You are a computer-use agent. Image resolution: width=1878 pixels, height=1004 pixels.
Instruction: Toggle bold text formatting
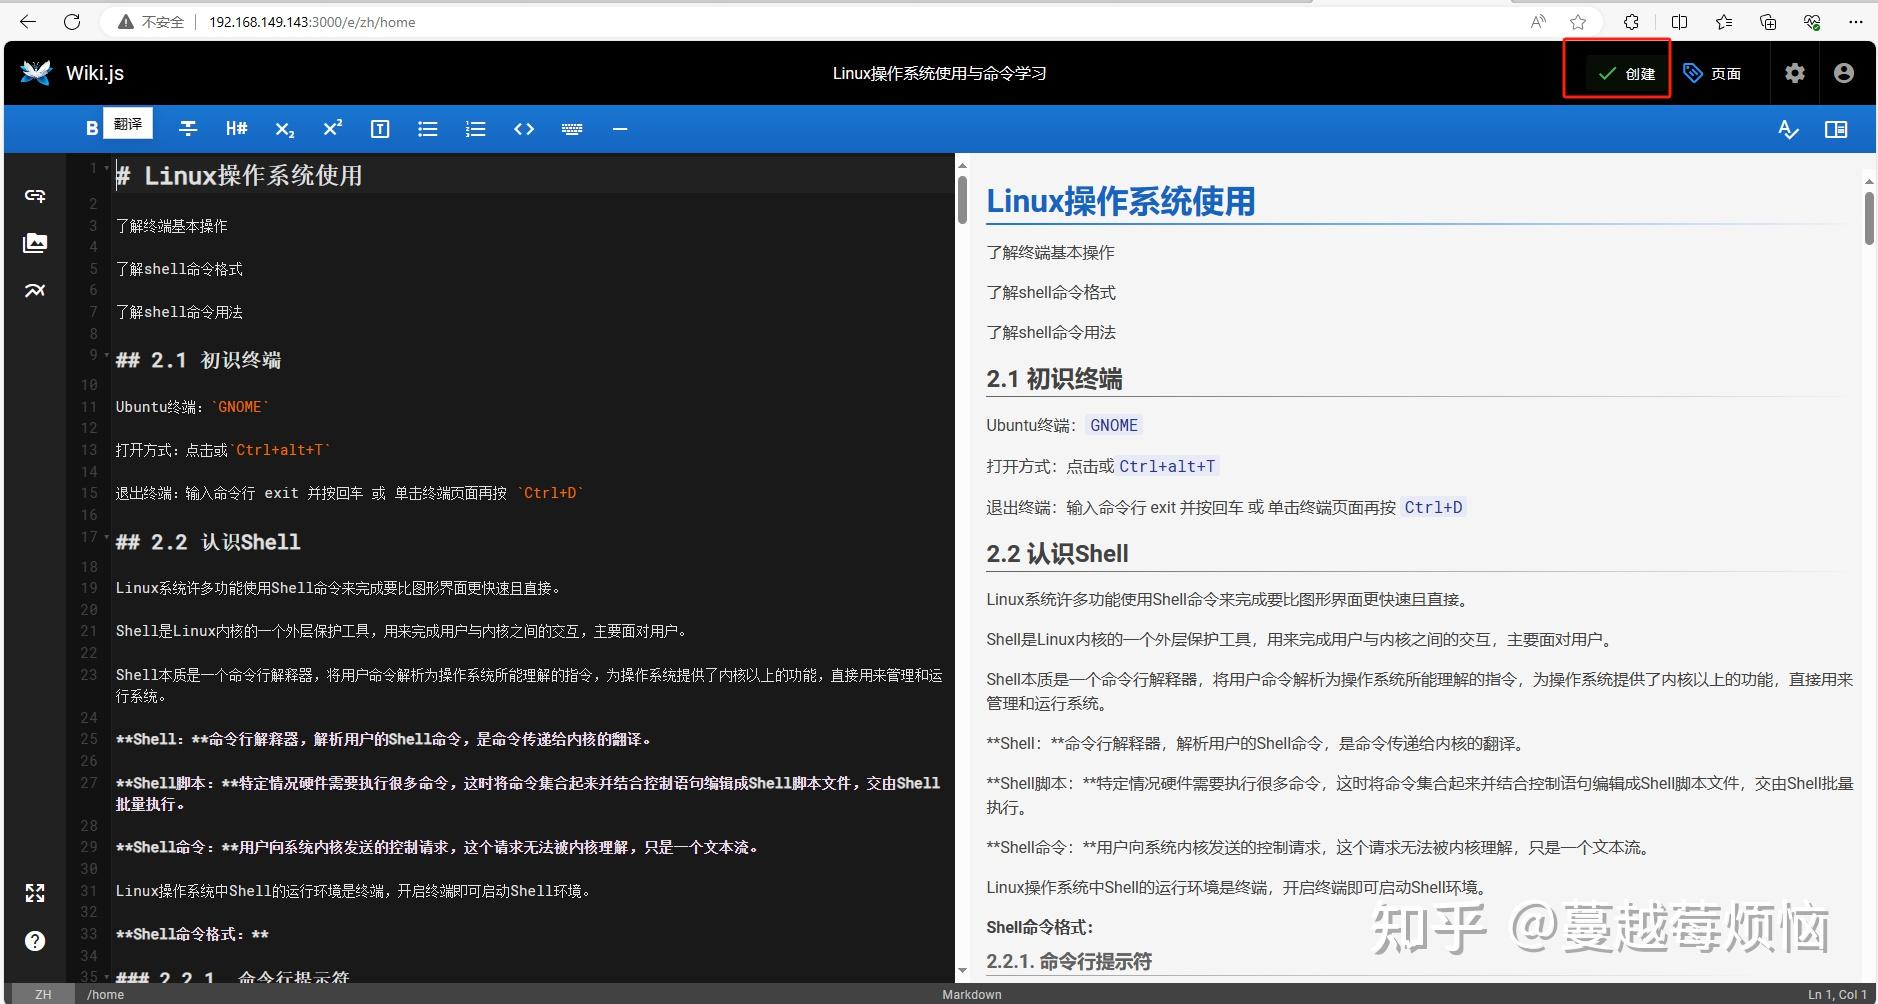tap(91, 128)
